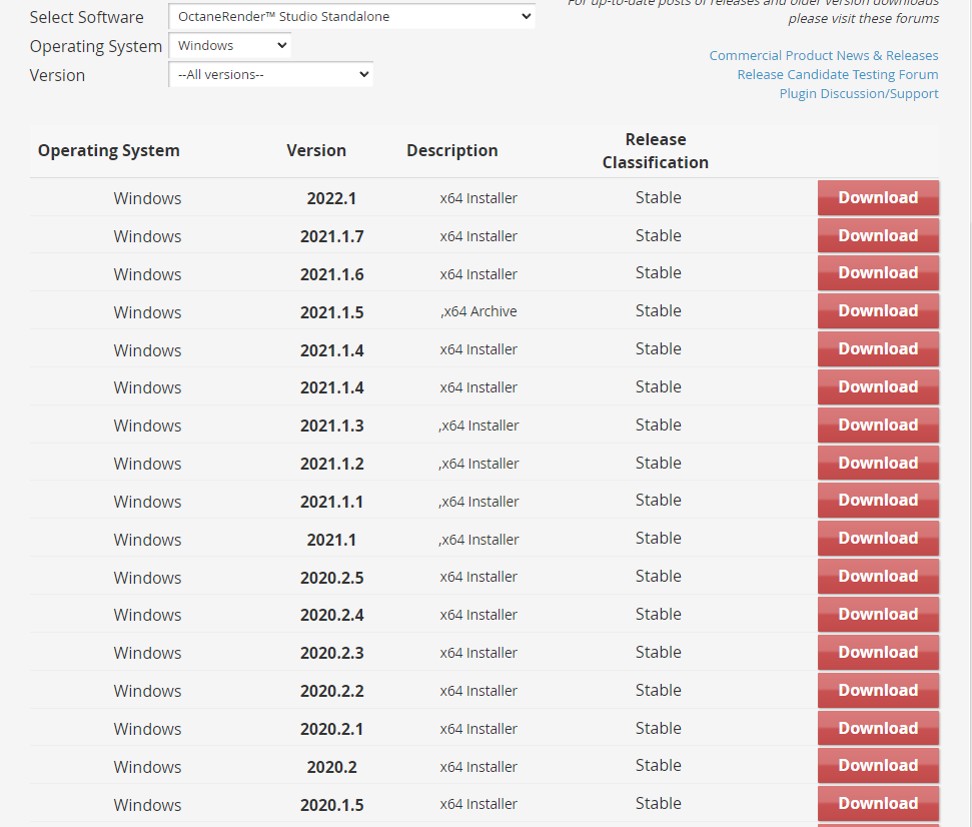Click the 2020.2.2 version cell

332,691
